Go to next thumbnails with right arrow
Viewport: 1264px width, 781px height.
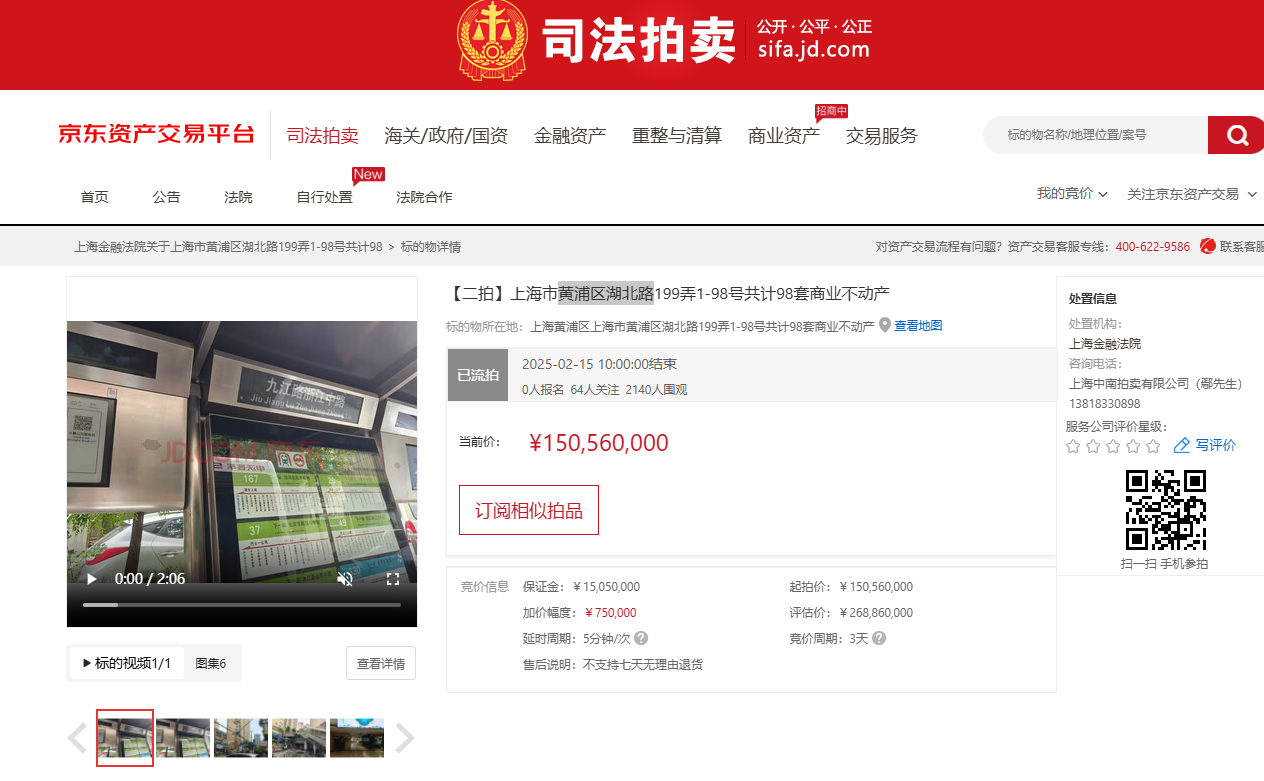pyautogui.click(x=404, y=739)
